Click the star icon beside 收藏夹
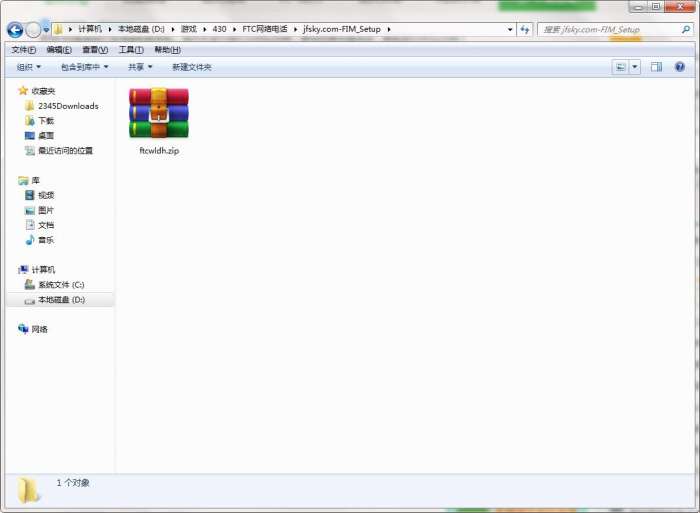700x513 pixels. [23, 91]
